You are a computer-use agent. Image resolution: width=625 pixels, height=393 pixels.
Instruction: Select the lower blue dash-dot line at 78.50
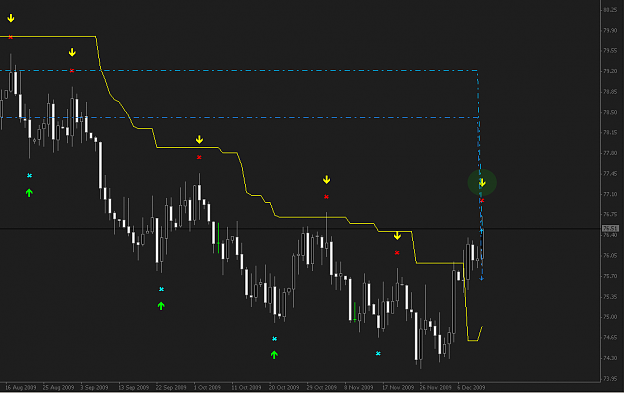point(239,118)
